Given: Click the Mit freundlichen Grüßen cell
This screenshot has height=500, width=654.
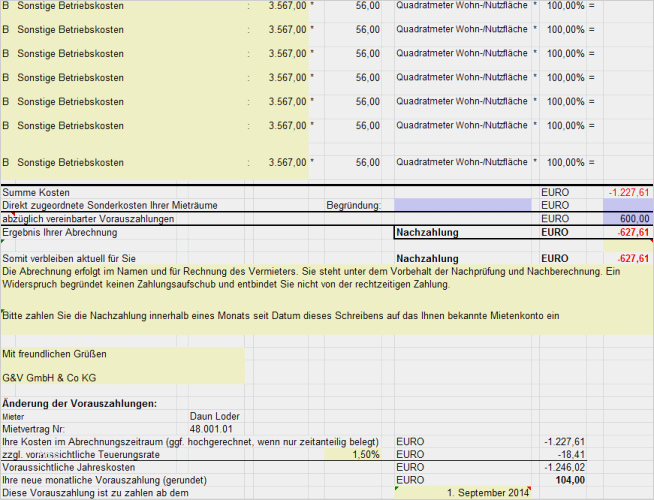Looking at the screenshot, I should point(54,354).
